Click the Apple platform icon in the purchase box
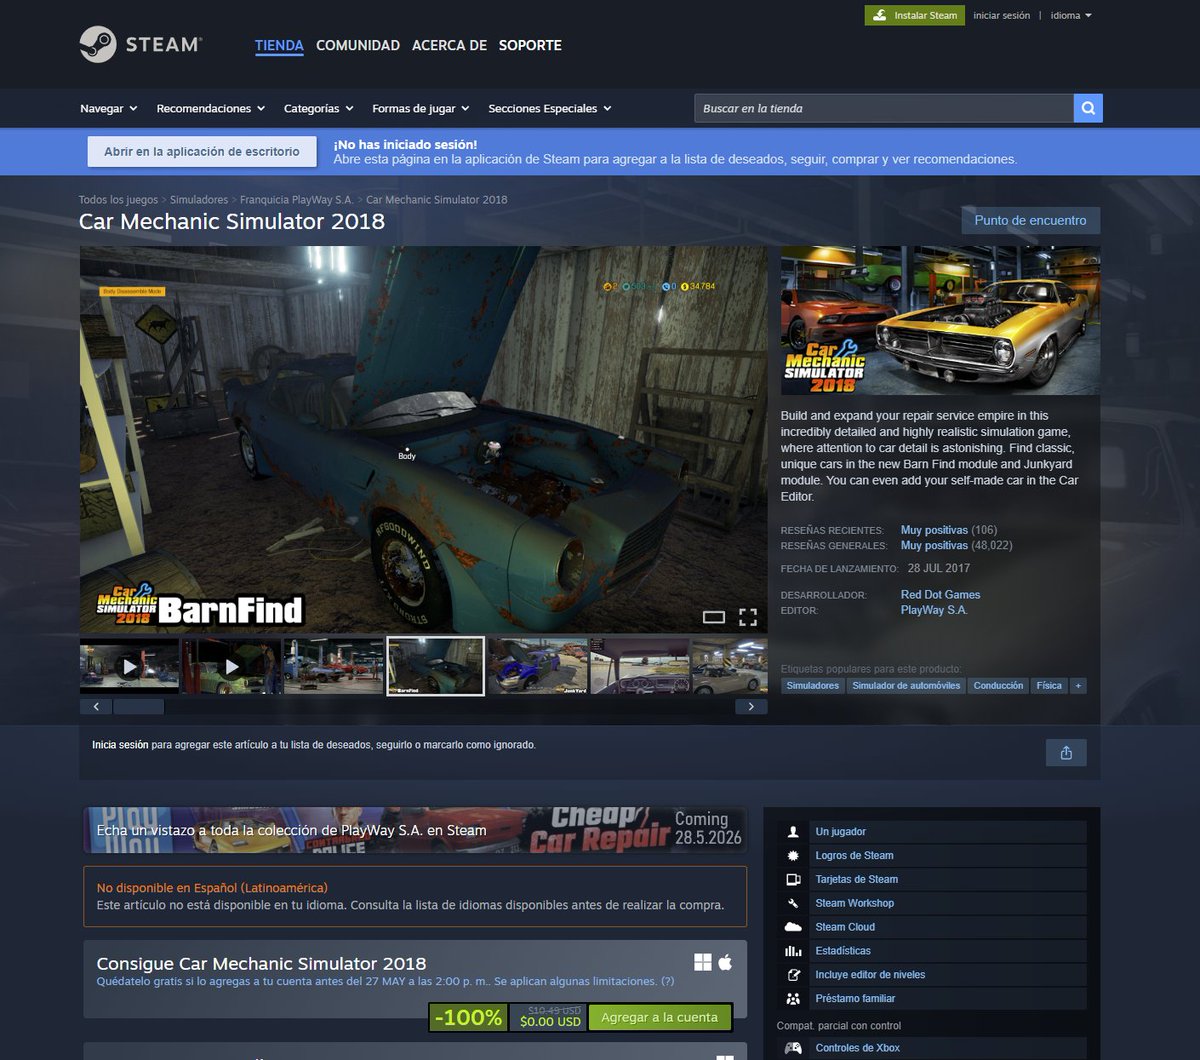This screenshot has width=1200, height=1060. (x=725, y=962)
